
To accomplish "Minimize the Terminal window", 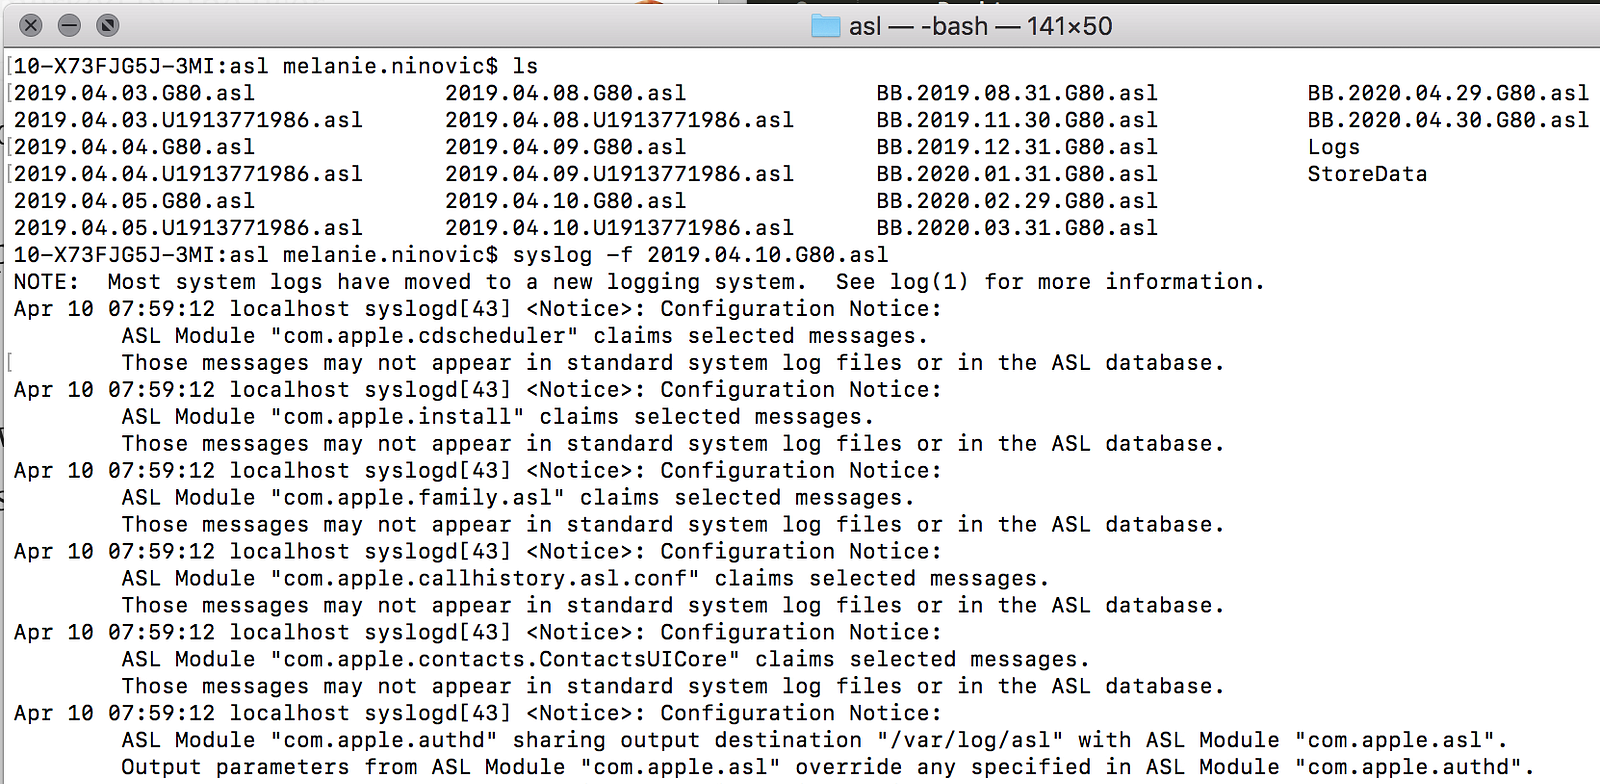I will click(x=69, y=25).
